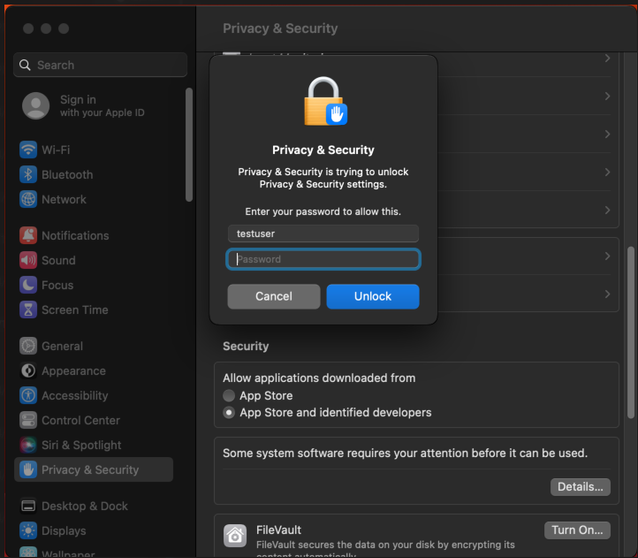
Task: Click the Search field in sidebar
Action: click(100, 65)
